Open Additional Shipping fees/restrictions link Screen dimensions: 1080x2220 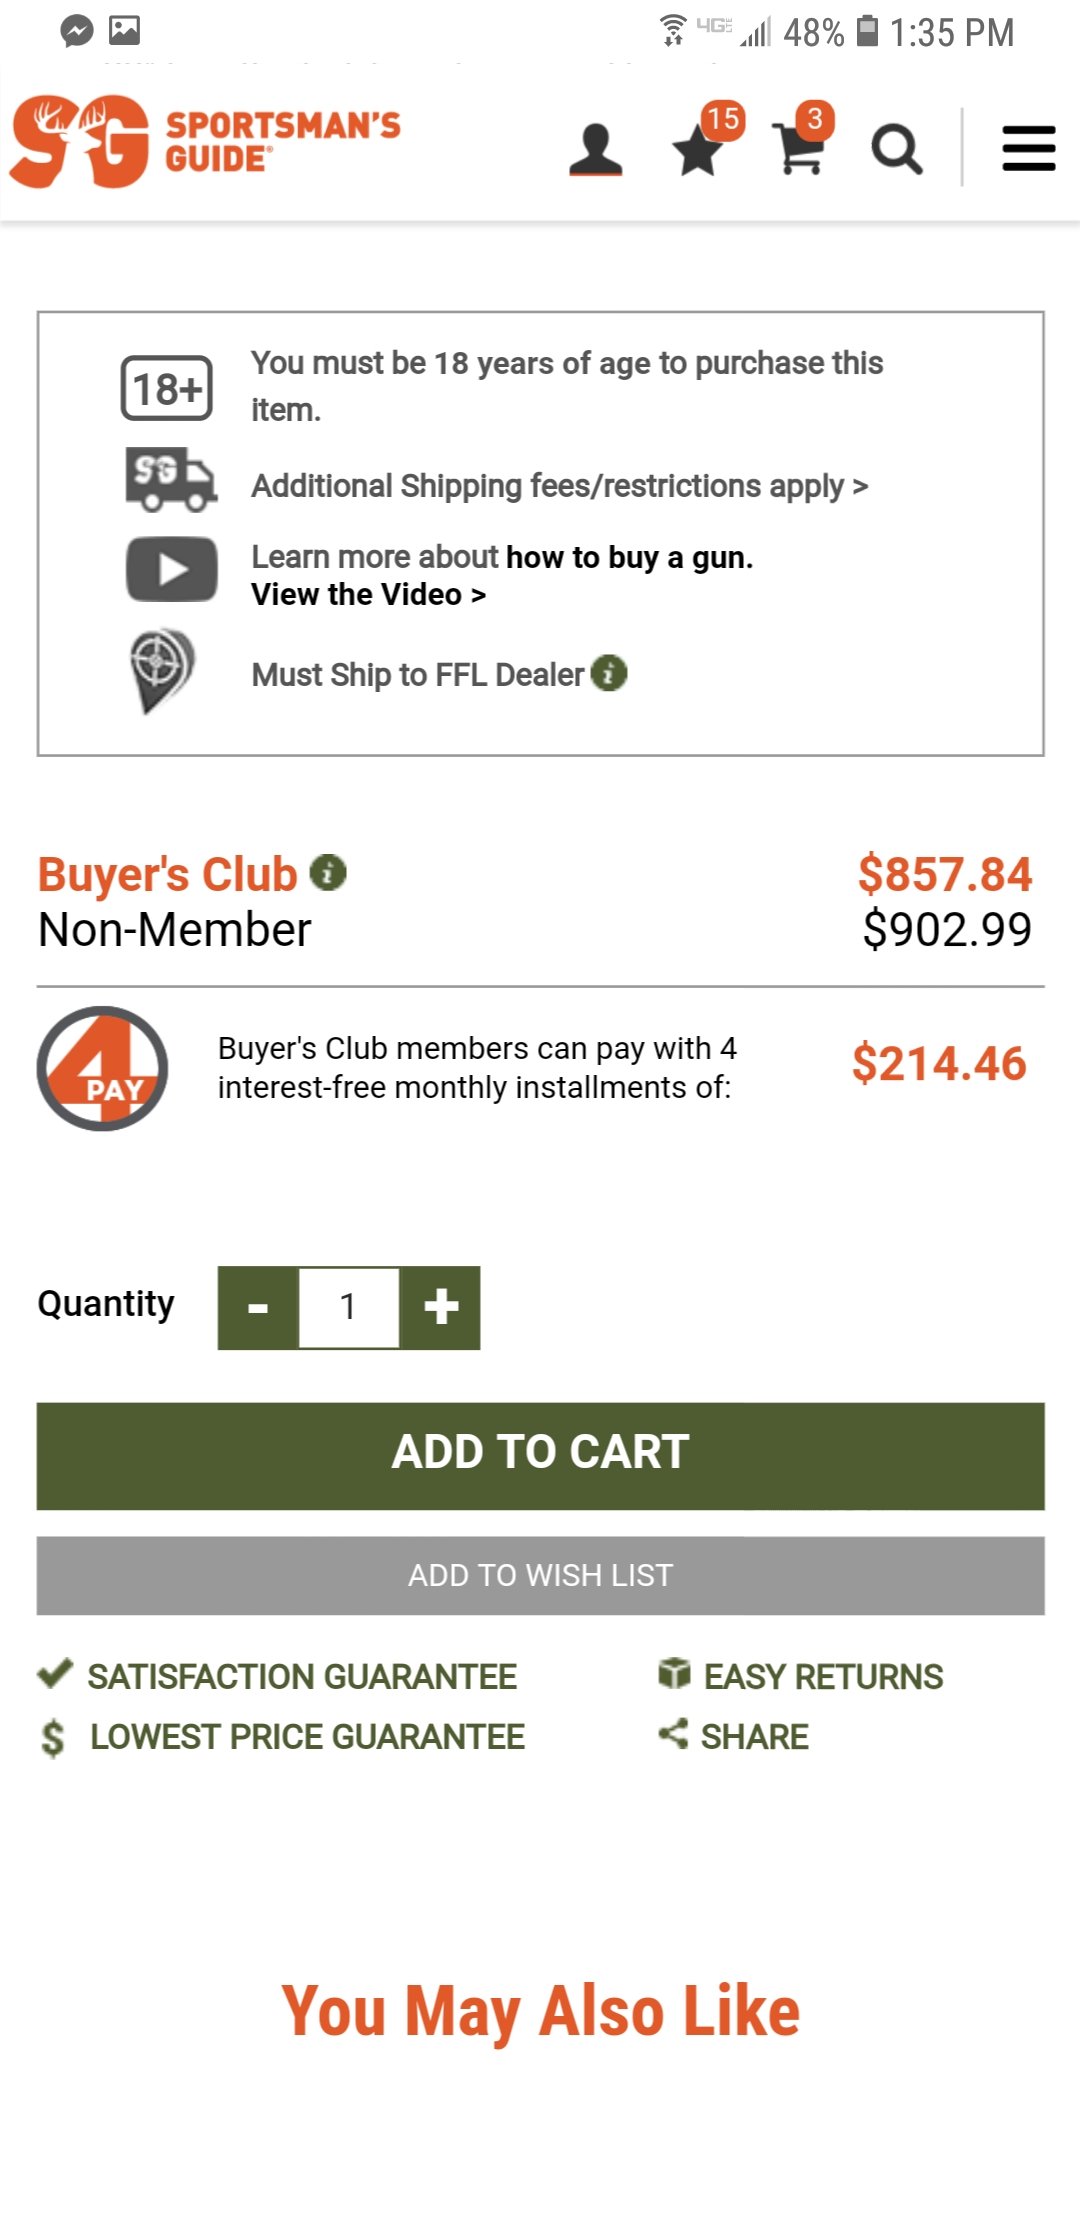tap(559, 486)
